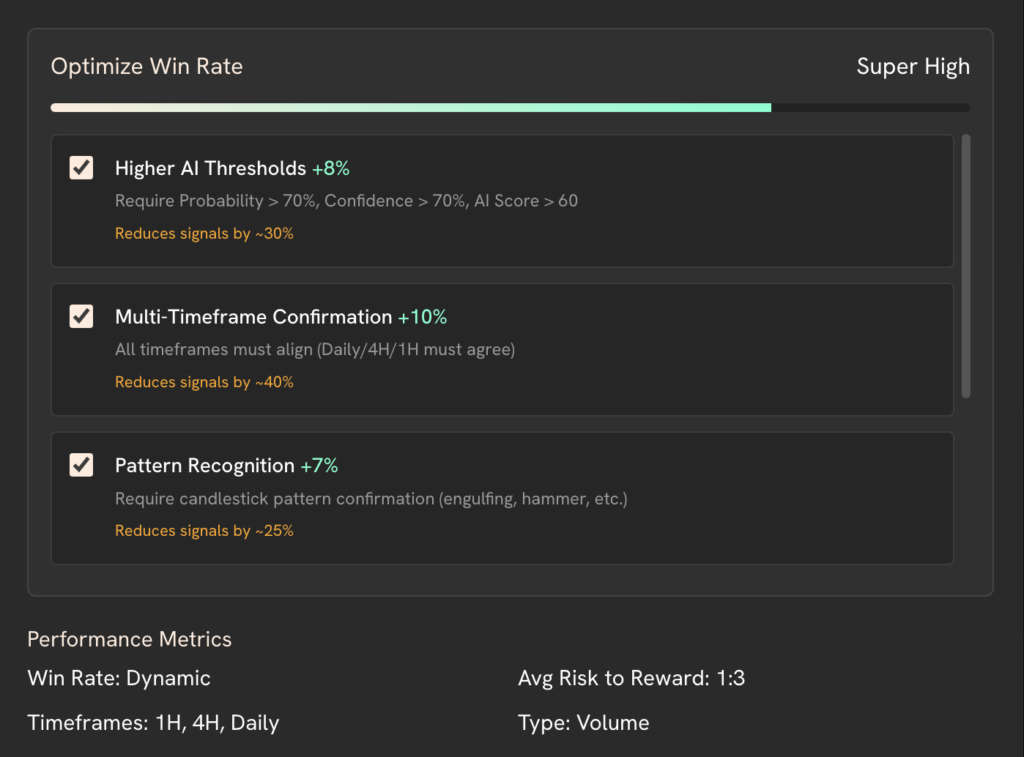Click the +7% win rate boost label
Image resolution: width=1024 pixels, height=757 pixels.
point(319,466)
